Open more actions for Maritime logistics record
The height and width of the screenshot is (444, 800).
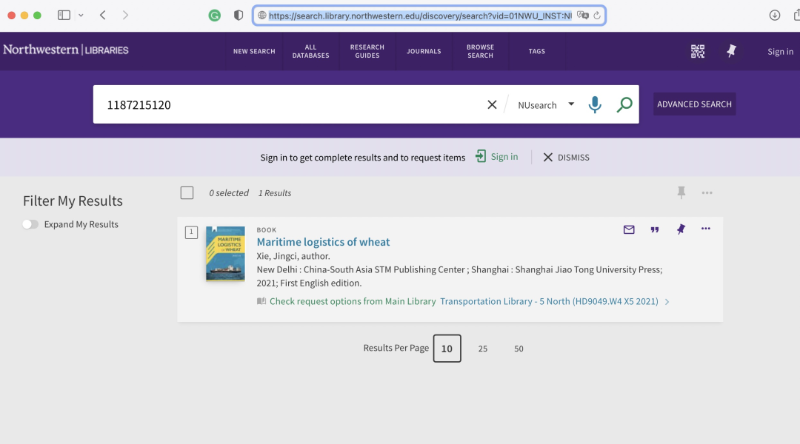706,229
